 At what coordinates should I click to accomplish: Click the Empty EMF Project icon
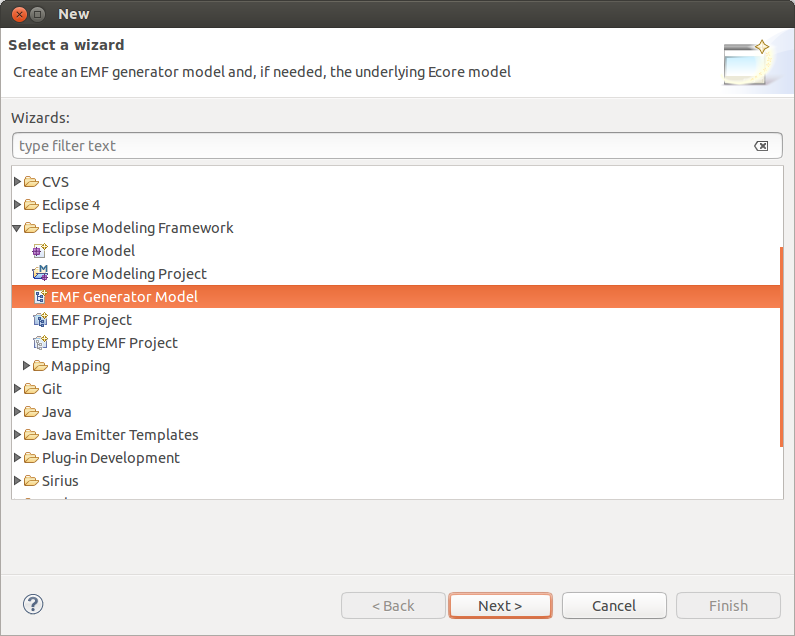40,343
